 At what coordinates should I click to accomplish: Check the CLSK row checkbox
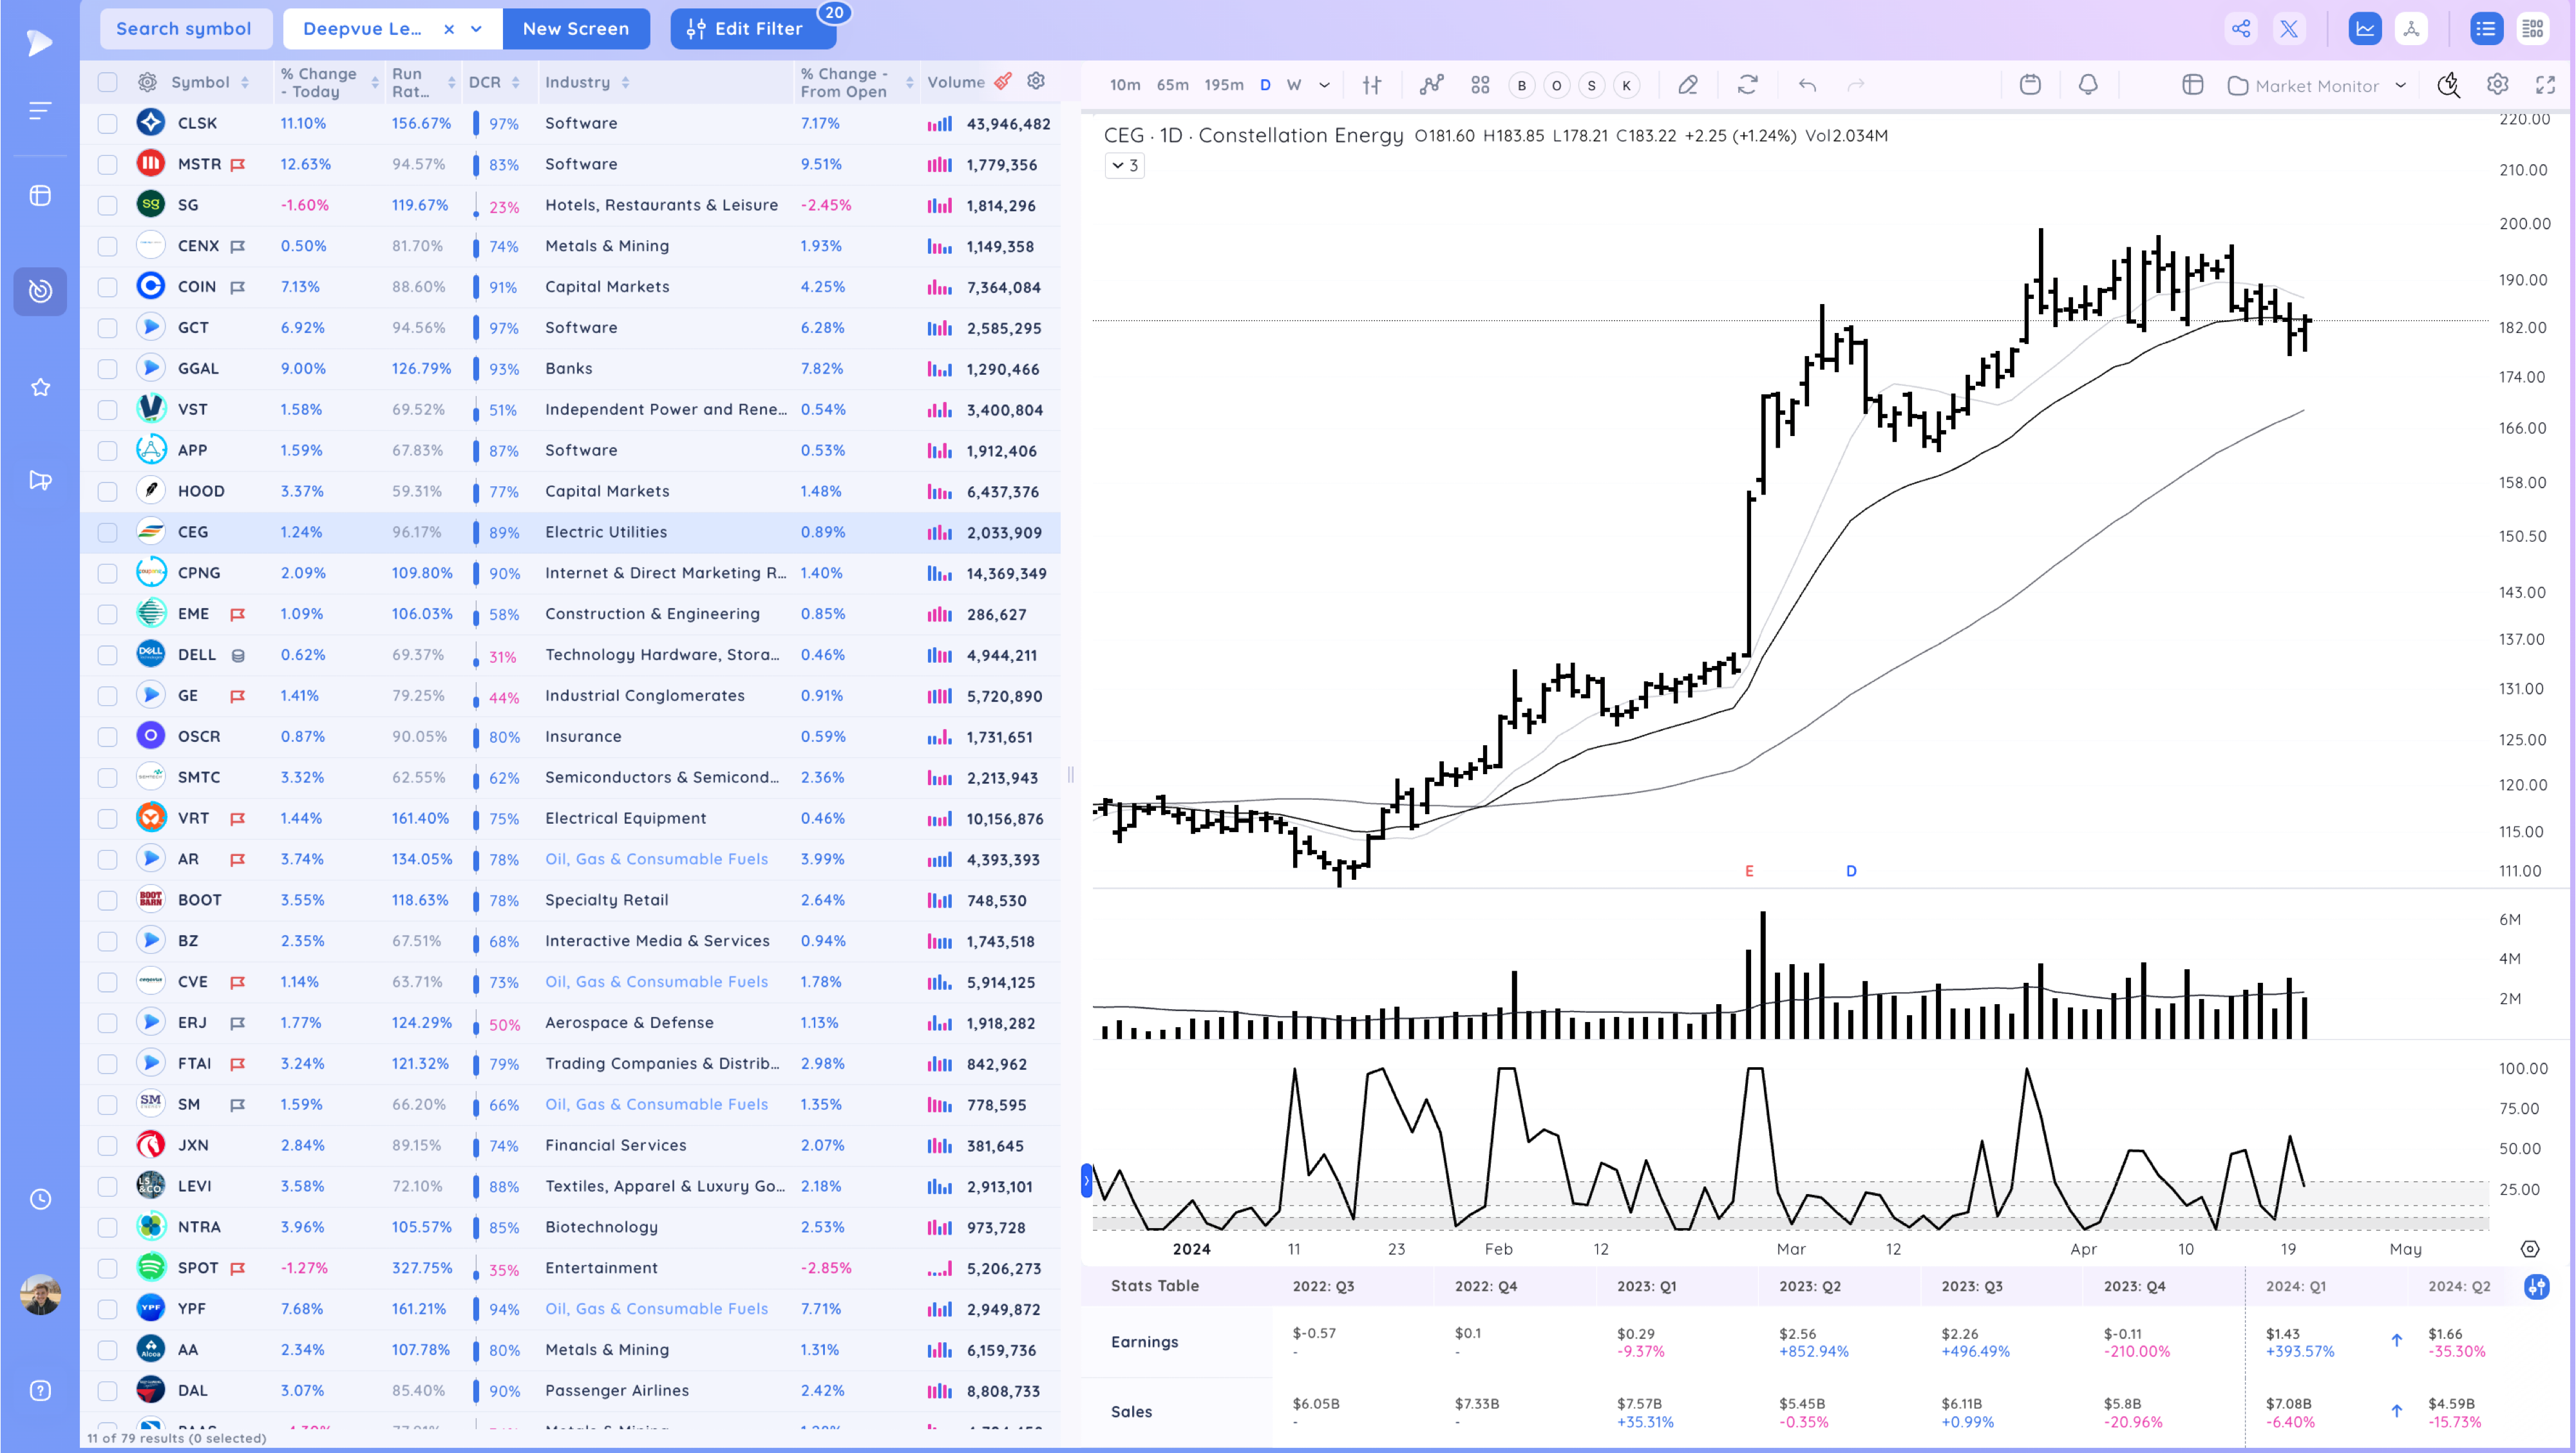click(x=108, y=123)
